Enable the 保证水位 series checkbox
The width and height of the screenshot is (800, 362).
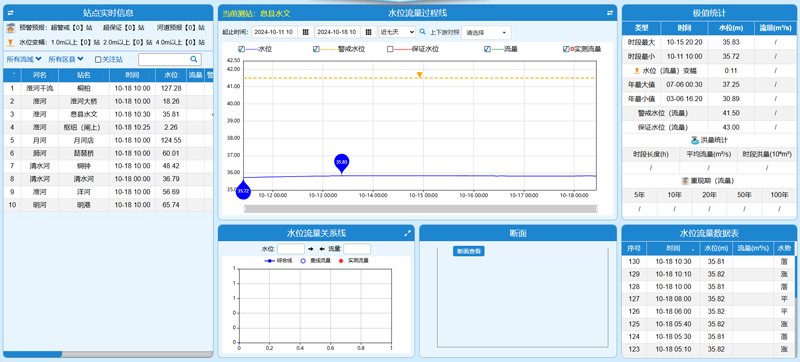390,49
